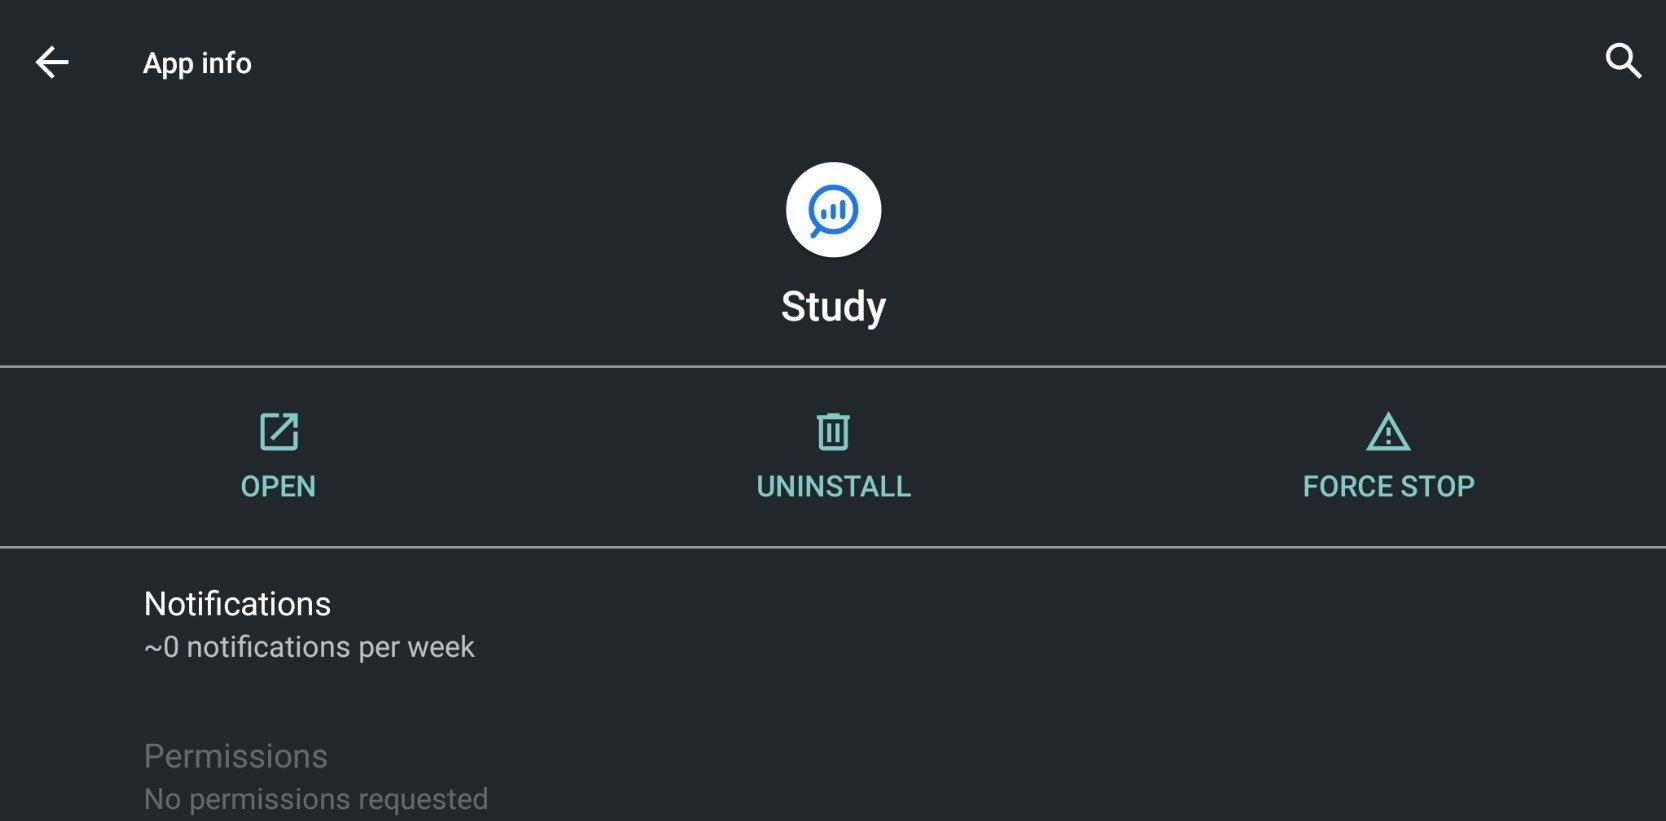Image resolution: width=1666 pixels, height=821 pixels.
Task: Click the trash can icon
Action: tap(833, 432)
